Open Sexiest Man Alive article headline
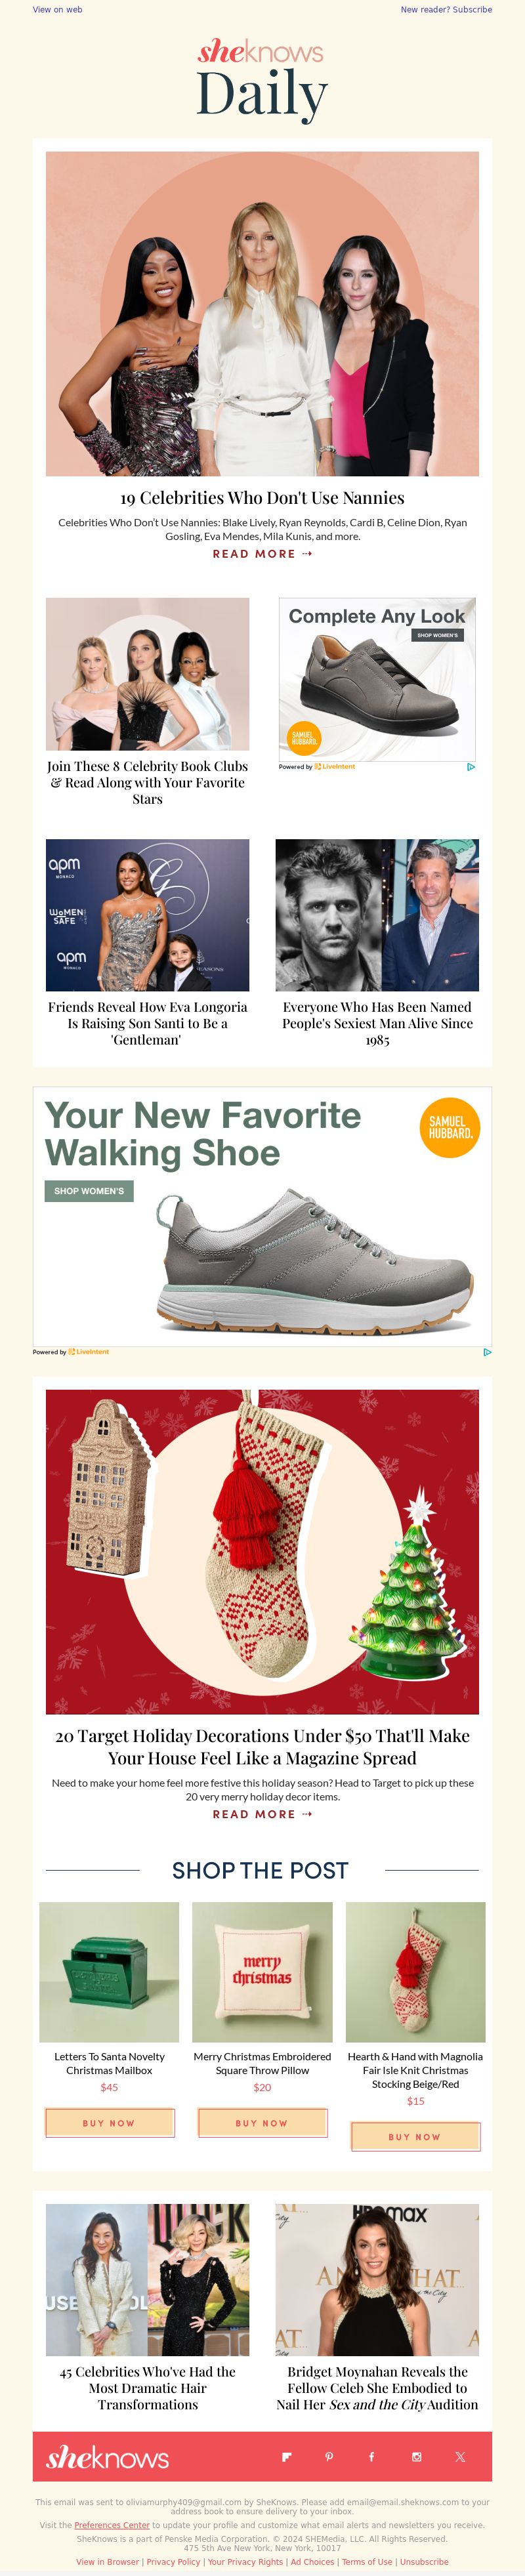Screen dimensions: 525x2576 [x=377, y=1023]
